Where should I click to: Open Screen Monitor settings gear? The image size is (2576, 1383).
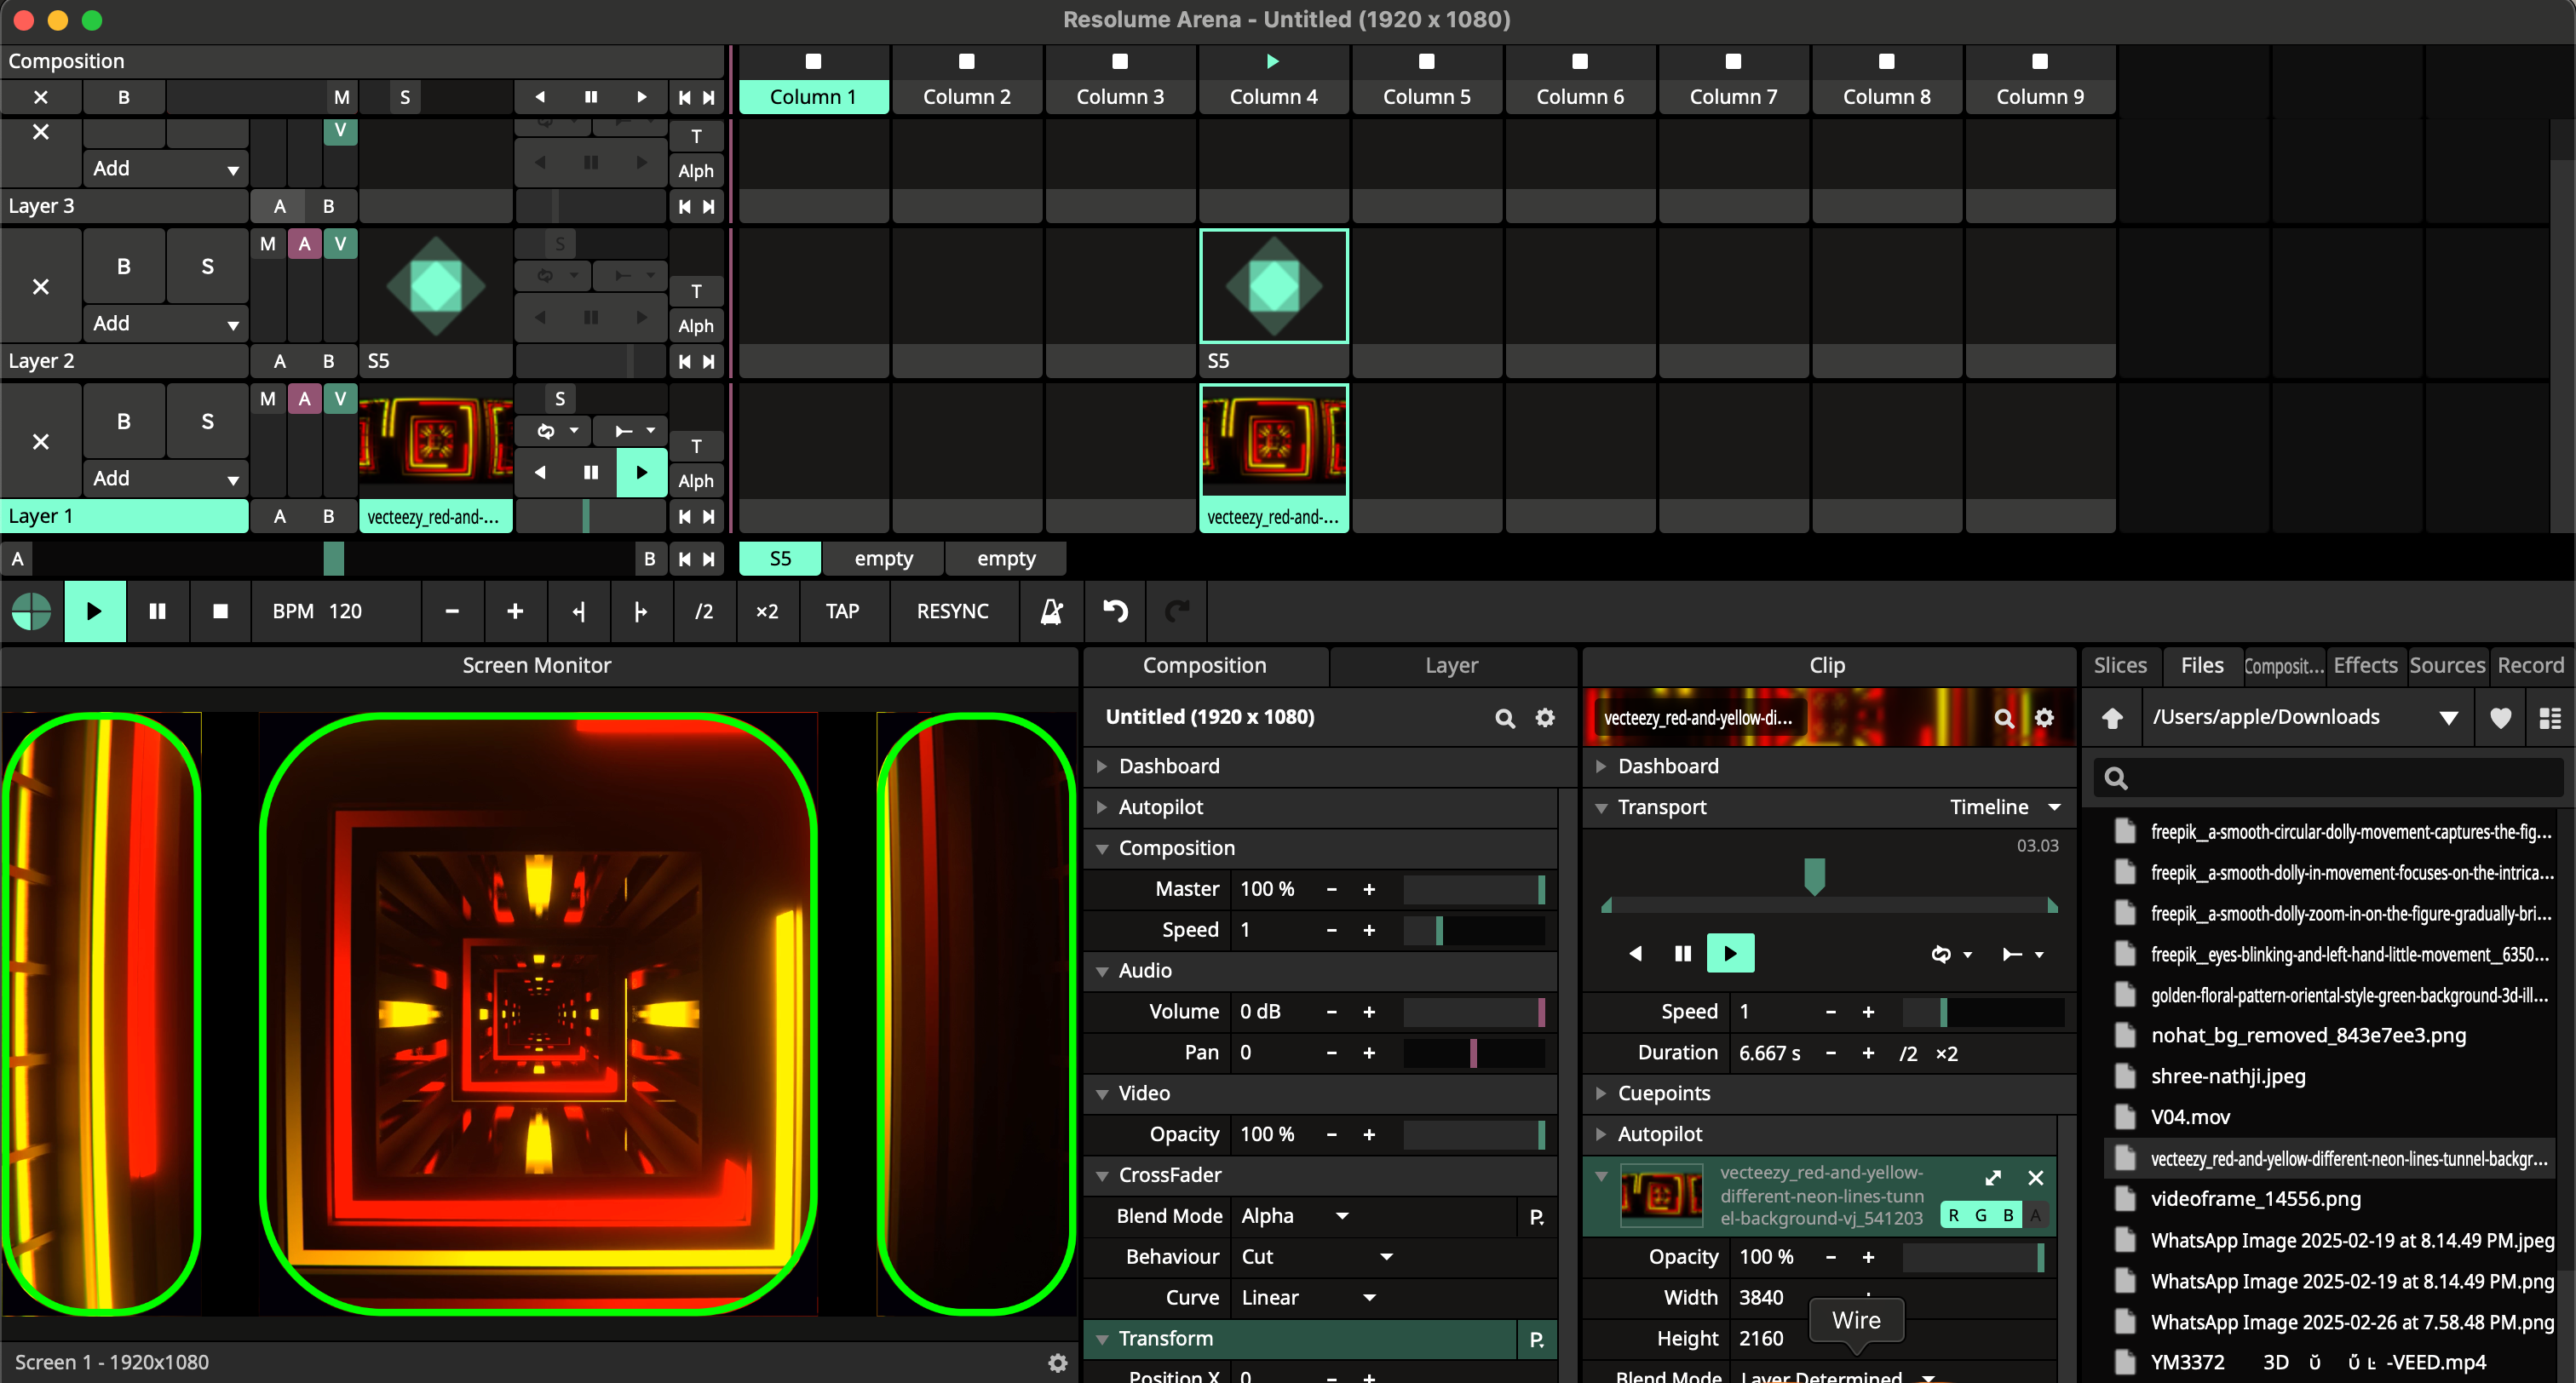[1057, 1362]
